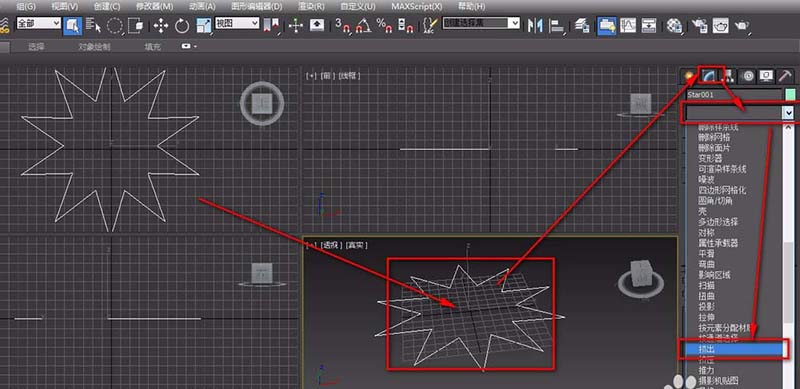Open 组(G) menu
Viewport: 800px width, 389px height.
coord(26,7)
